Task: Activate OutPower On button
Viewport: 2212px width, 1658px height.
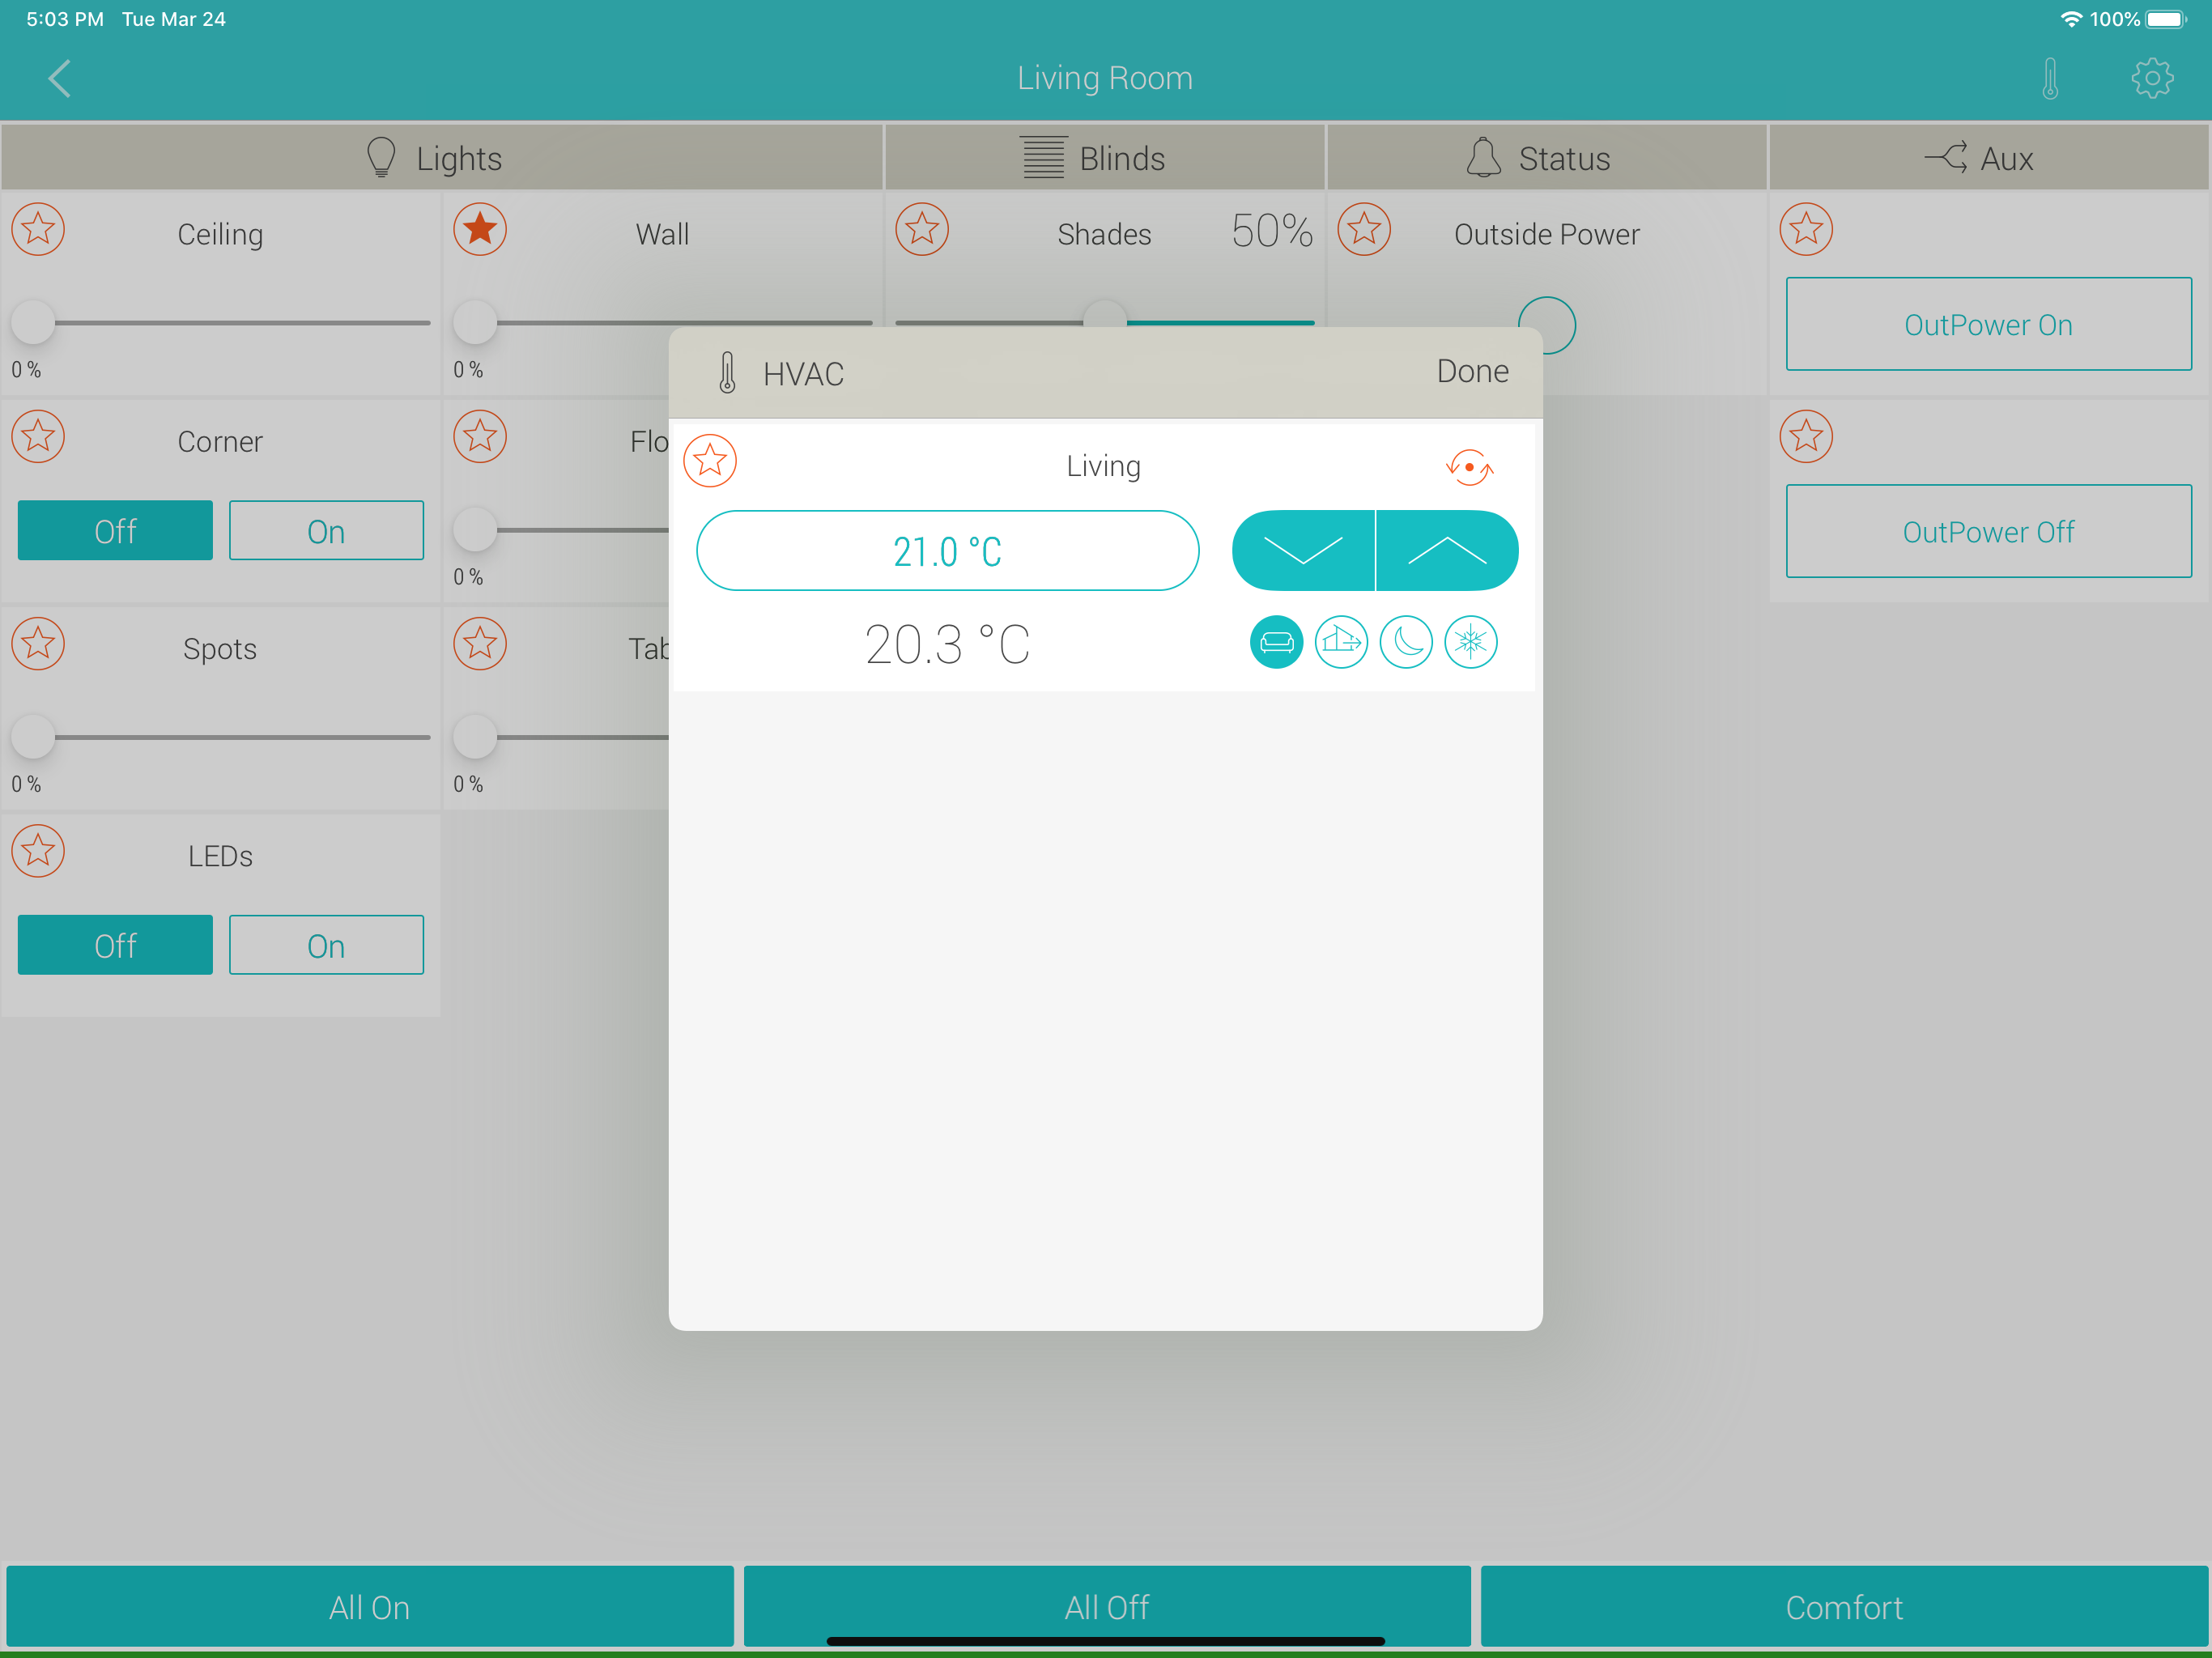Action: click(x=1988, y=324)
